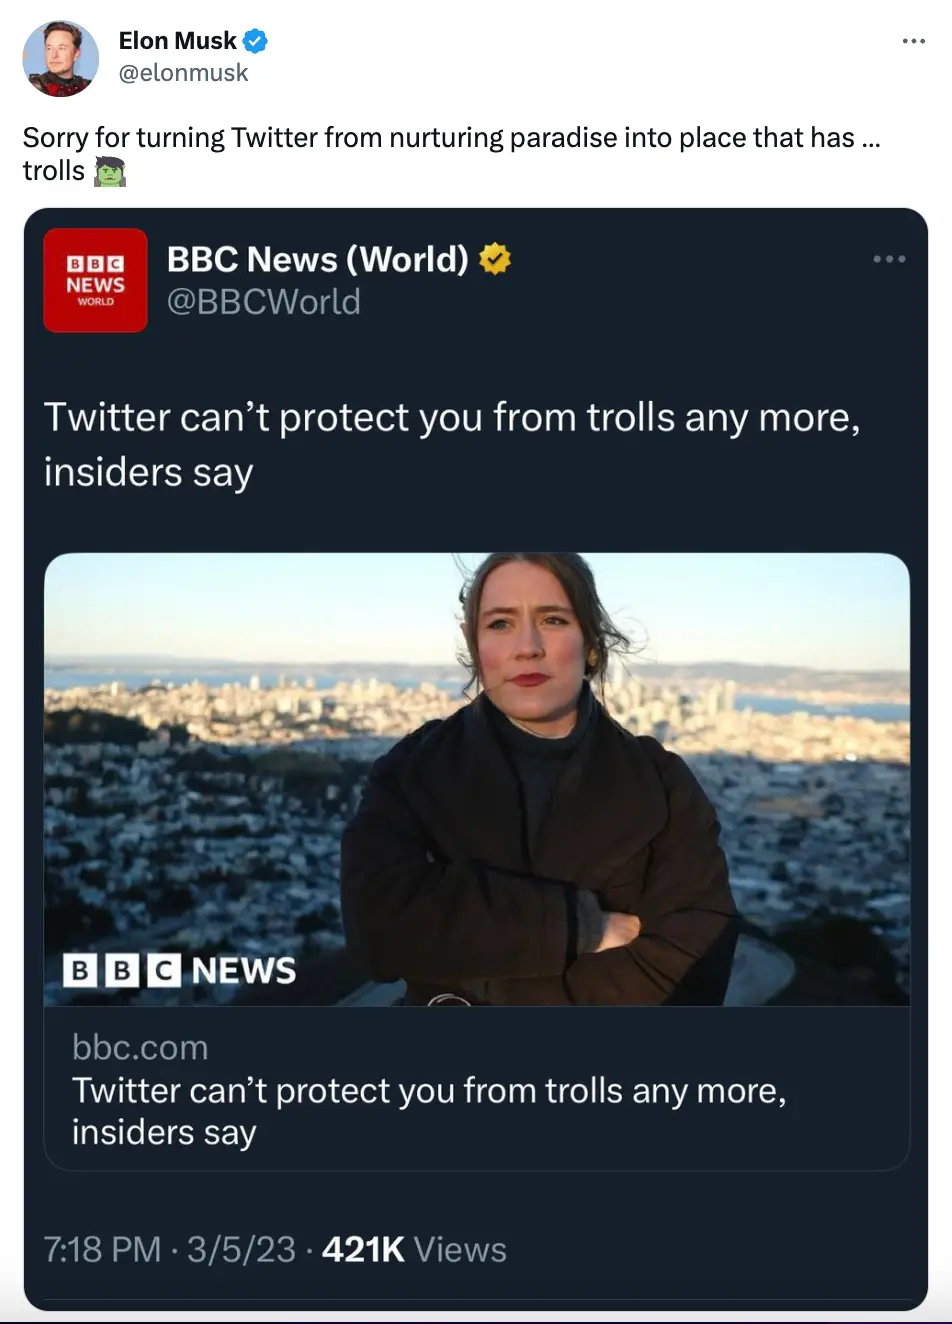This screenshot has height=1324, width=952.
Task: Click Elon Musk's profile avatar
Action: pos(60,58)
